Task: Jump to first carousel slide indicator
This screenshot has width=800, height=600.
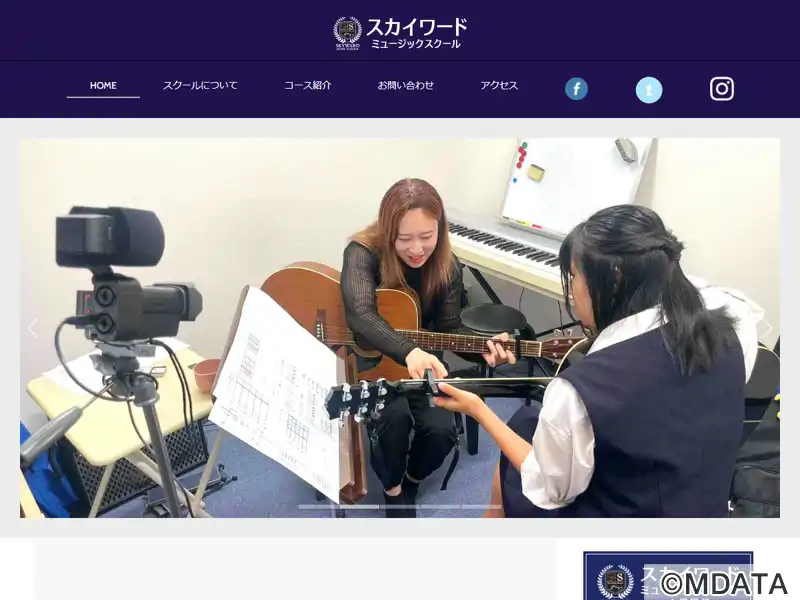Action: click(318, 507)
